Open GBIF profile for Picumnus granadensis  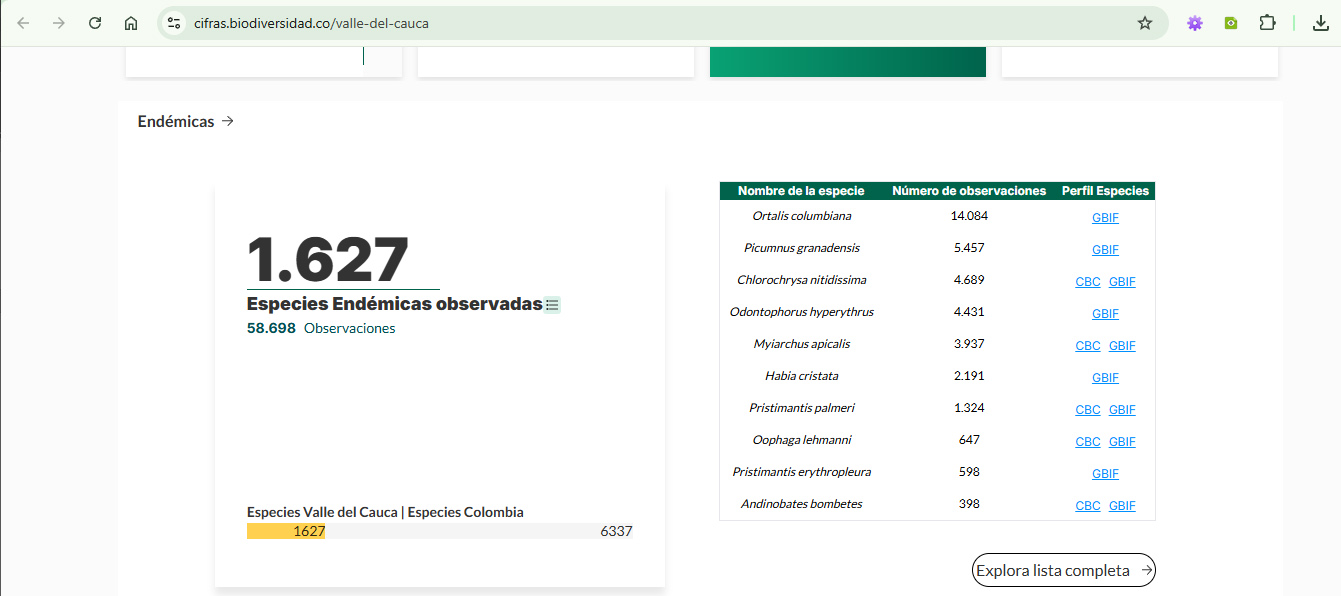point(1105,250)
